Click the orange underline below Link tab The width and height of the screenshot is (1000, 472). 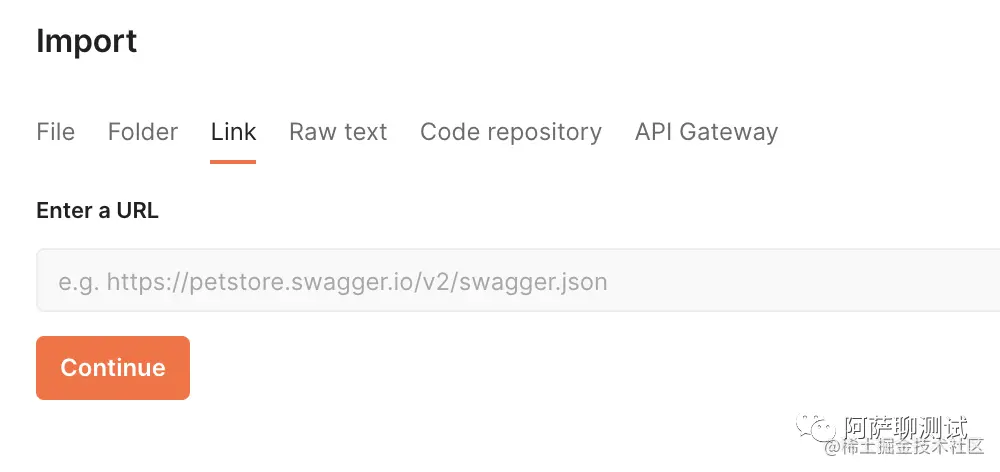pyautogui.click(x=233, y=161)
